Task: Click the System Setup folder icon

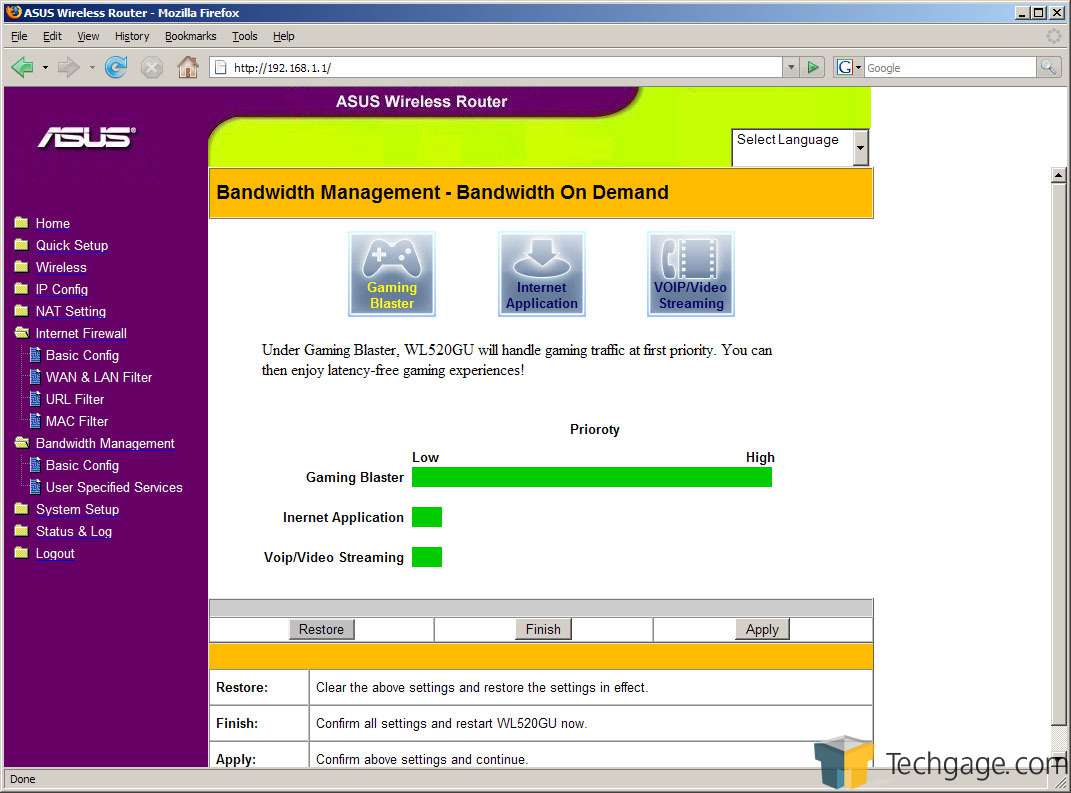Action: [x=21, y=509]
